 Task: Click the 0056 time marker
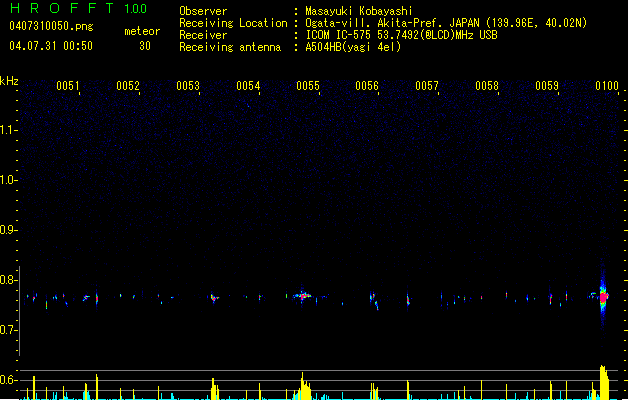coord(367,86)
